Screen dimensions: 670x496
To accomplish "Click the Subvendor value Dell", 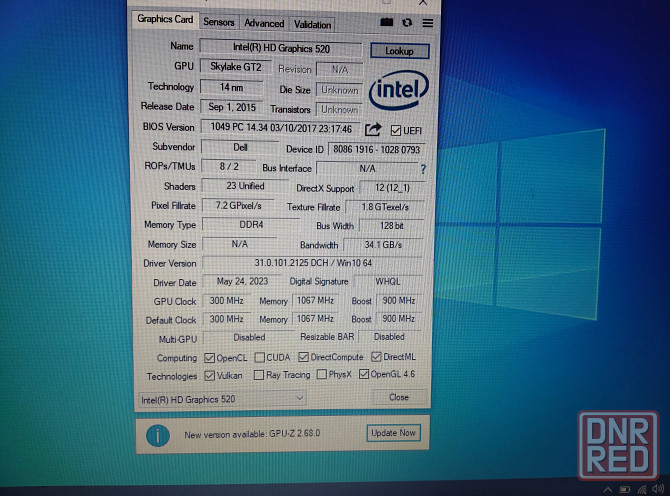I will tap(240, 147).
